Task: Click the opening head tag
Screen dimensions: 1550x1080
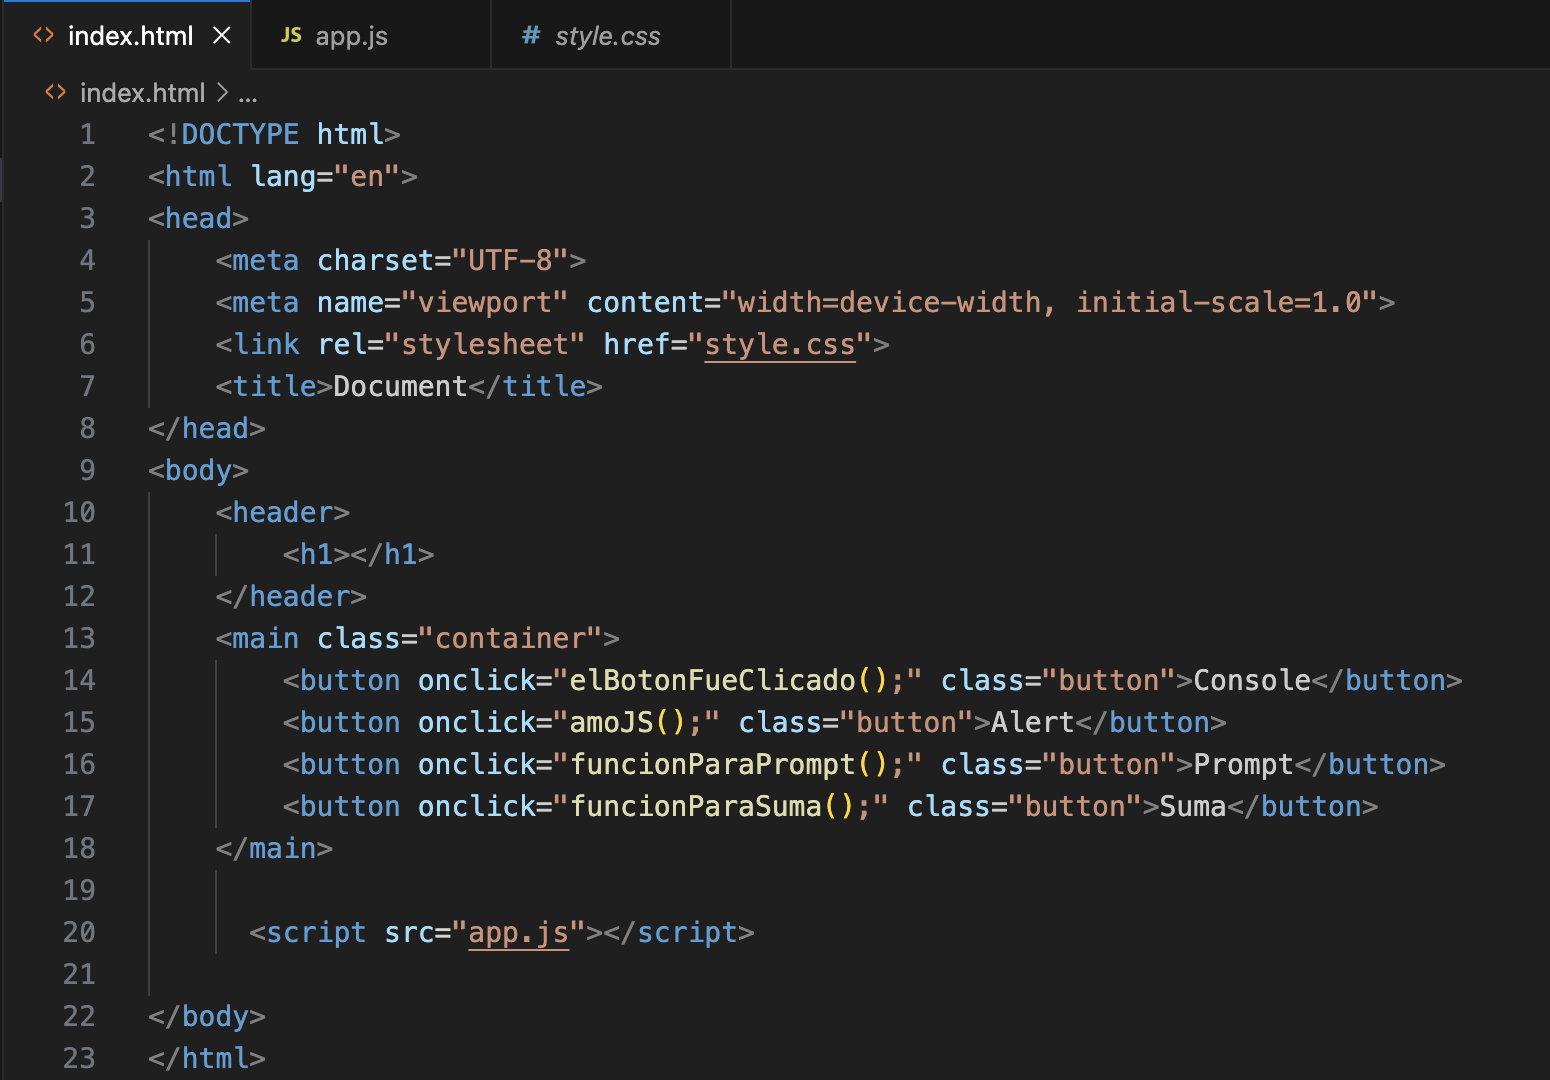Action: 198,219
